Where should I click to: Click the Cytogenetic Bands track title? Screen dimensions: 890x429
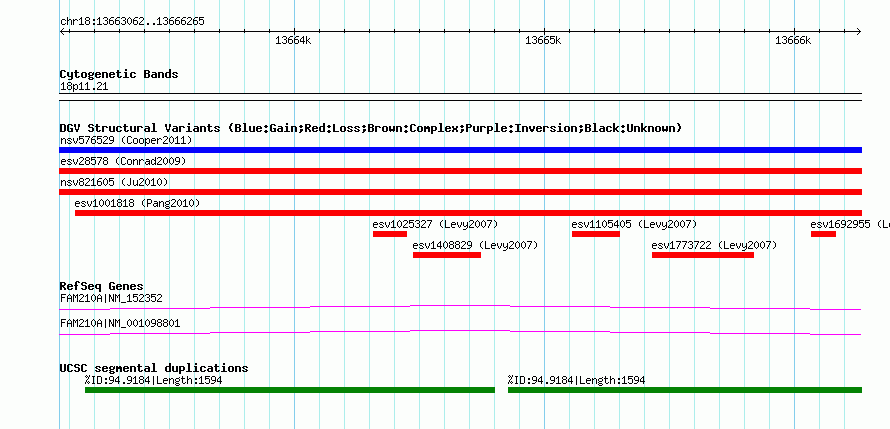pos(119,74)
